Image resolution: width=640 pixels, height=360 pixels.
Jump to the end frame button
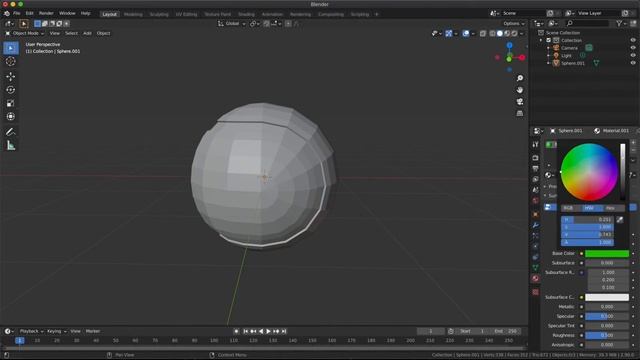(284, 331)
